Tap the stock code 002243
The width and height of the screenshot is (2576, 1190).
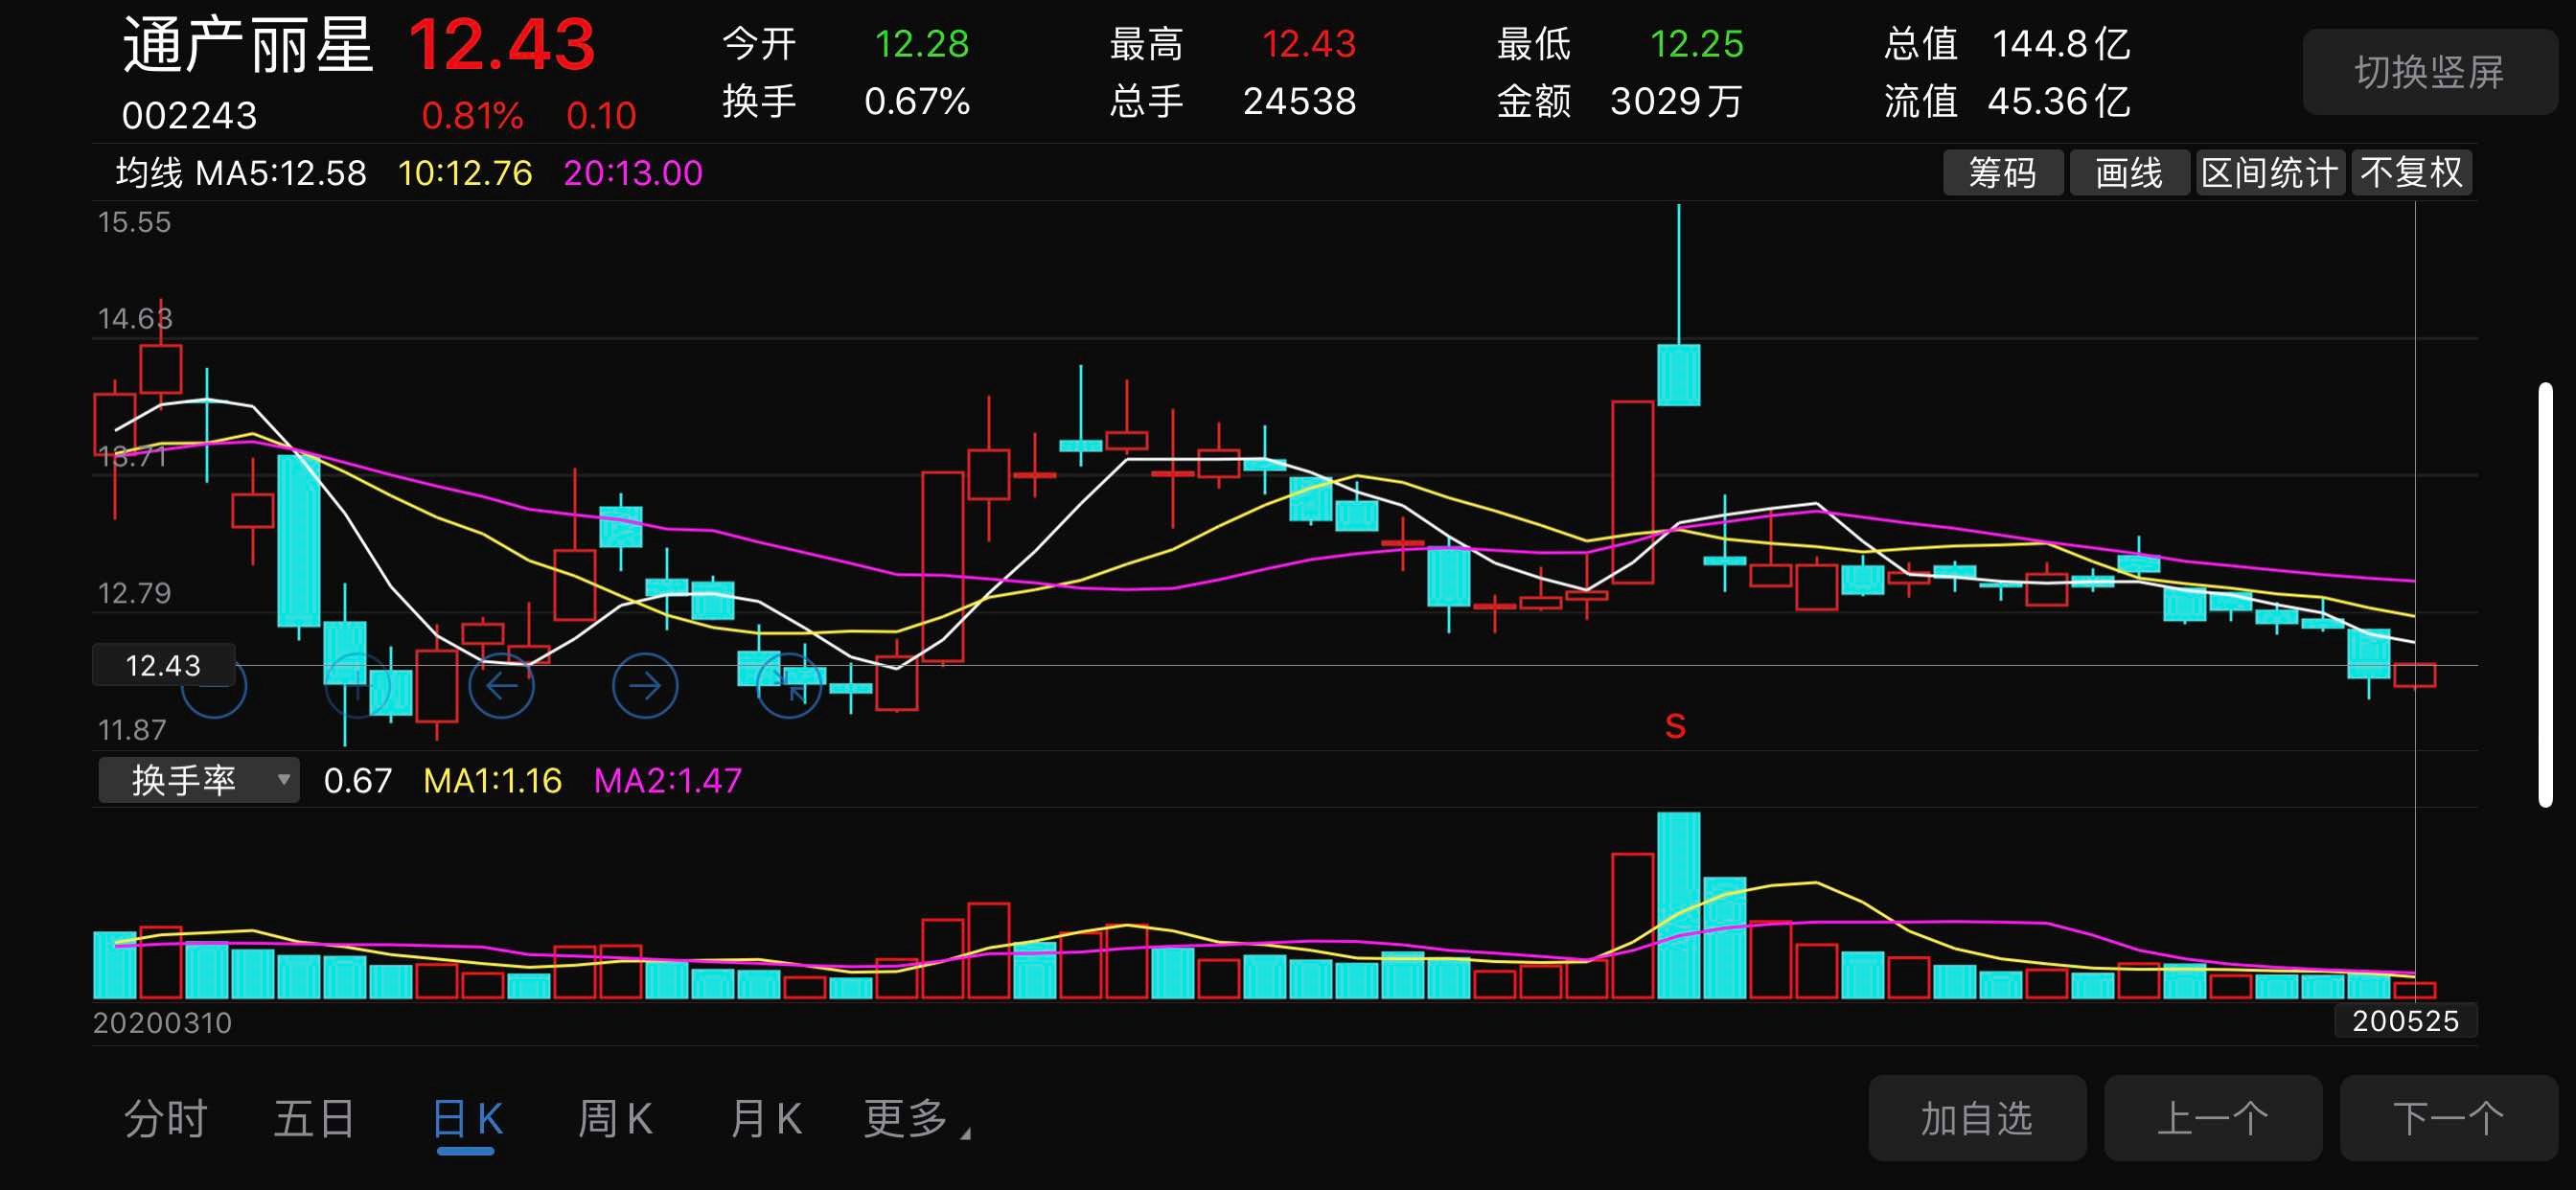189,116
